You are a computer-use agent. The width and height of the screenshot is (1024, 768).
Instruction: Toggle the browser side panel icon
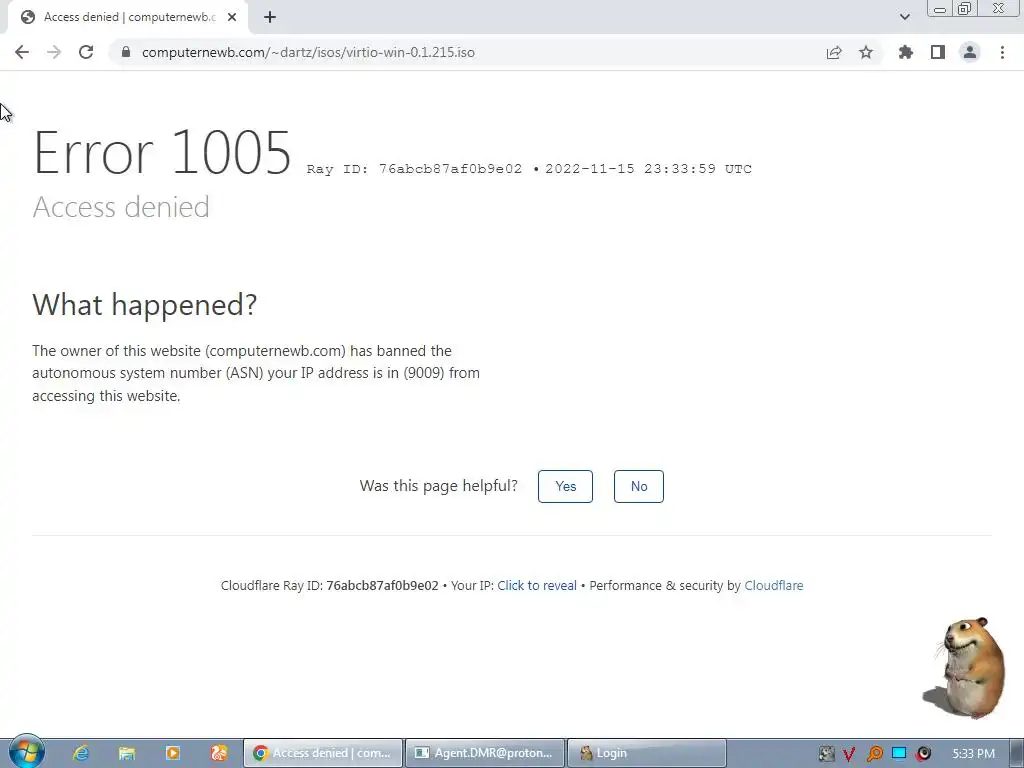pyautogui.click(x=938, y=52)
